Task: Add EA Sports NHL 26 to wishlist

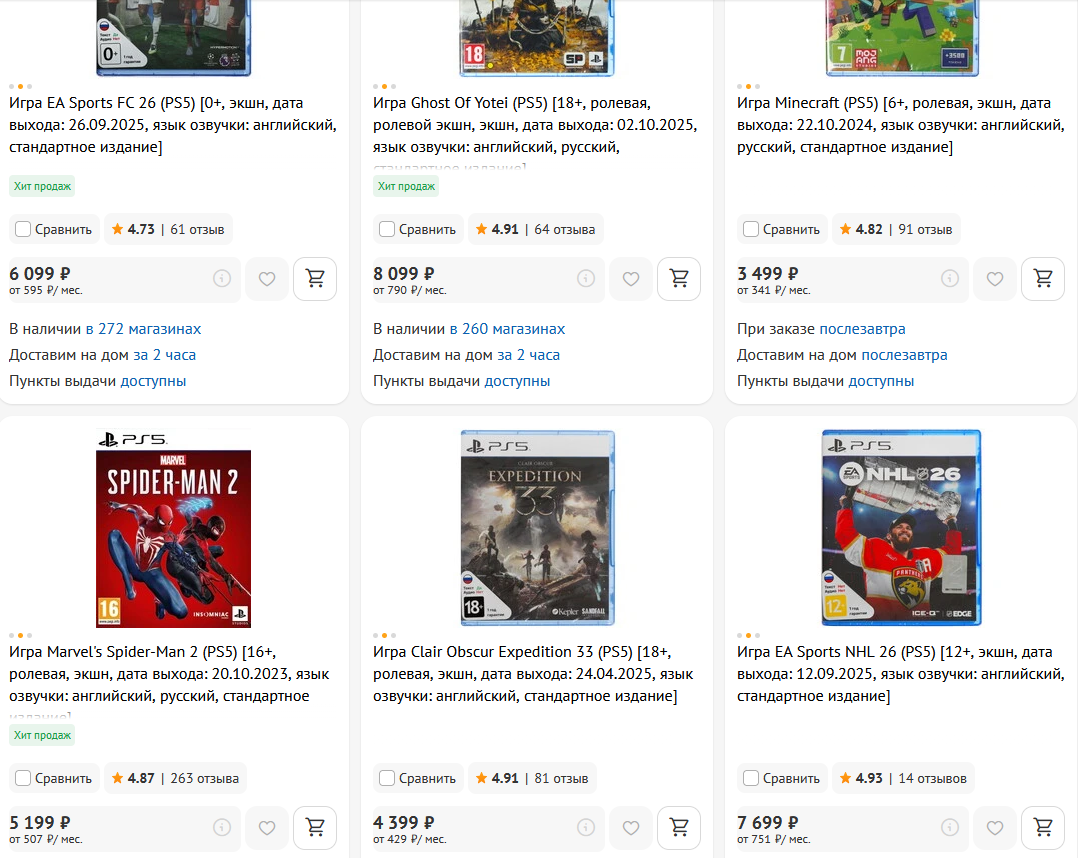Action: 995,828
